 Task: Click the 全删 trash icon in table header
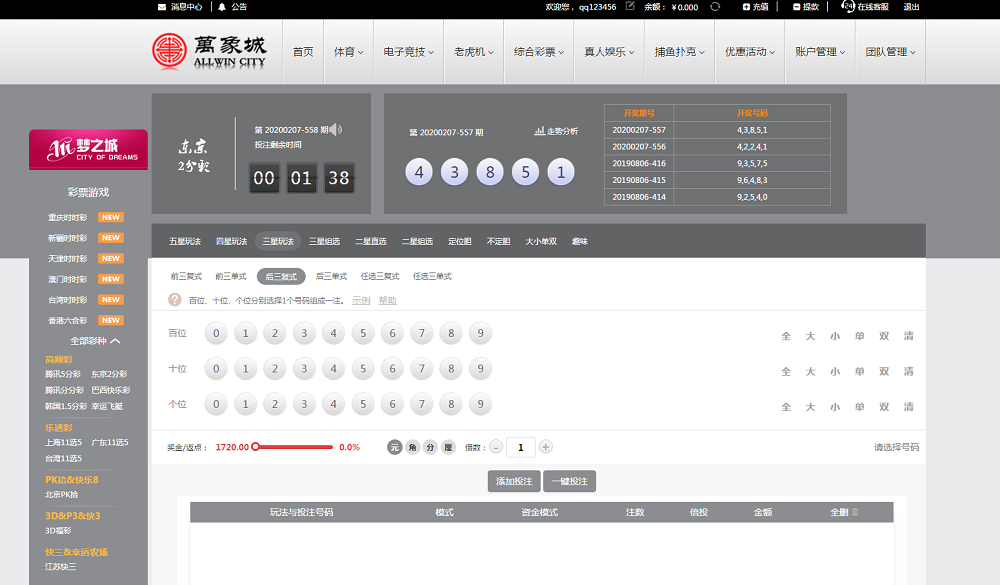(x=854, y=512)
